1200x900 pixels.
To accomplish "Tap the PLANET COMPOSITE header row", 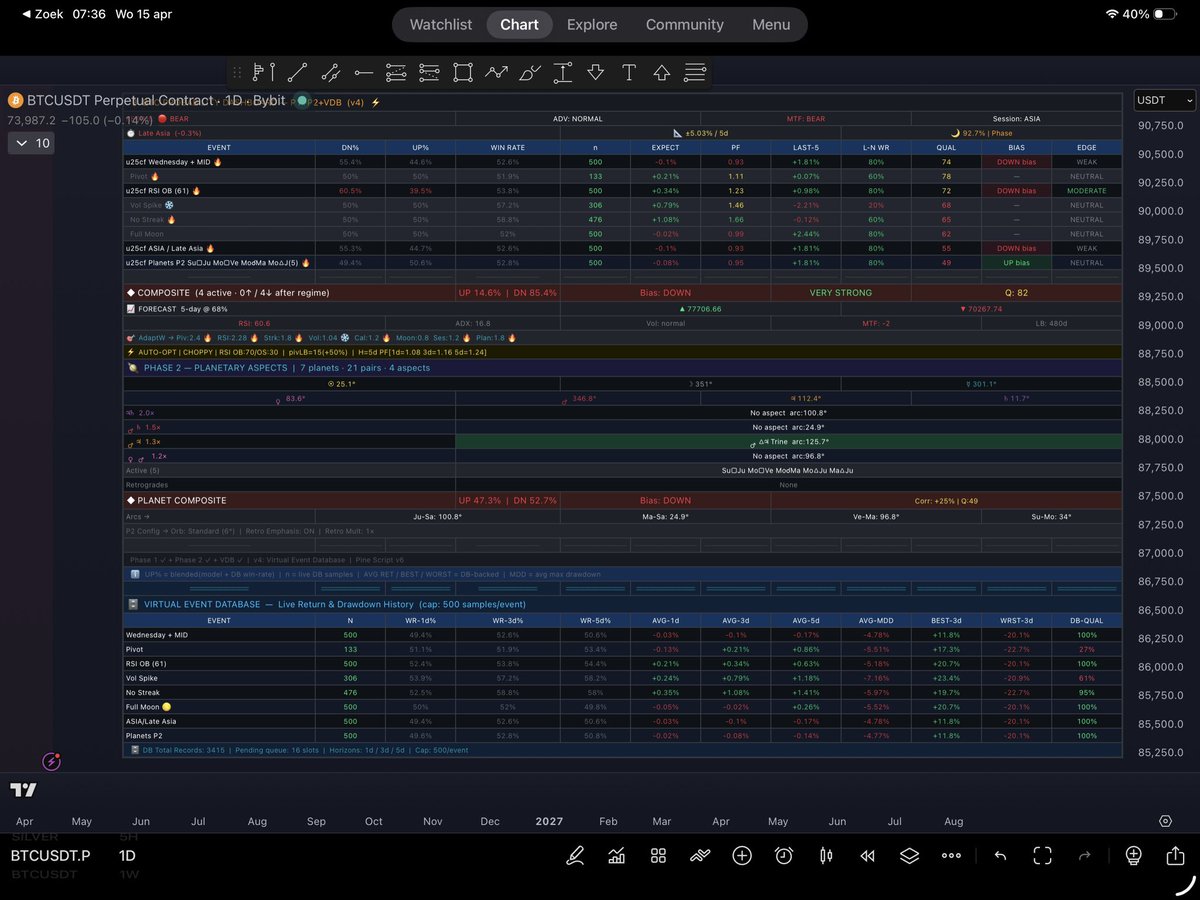I will (x=622, y=500).
